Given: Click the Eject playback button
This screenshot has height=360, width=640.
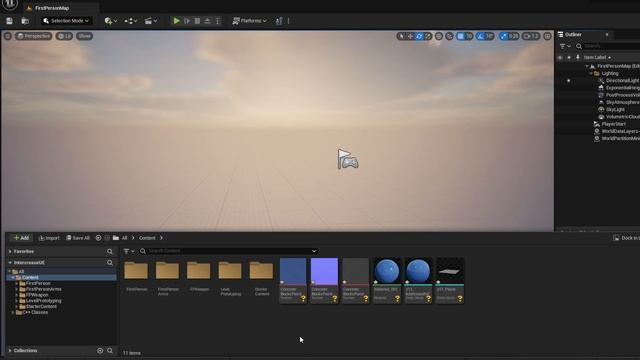Looking at the screenshot, I should tap(207, 21).
